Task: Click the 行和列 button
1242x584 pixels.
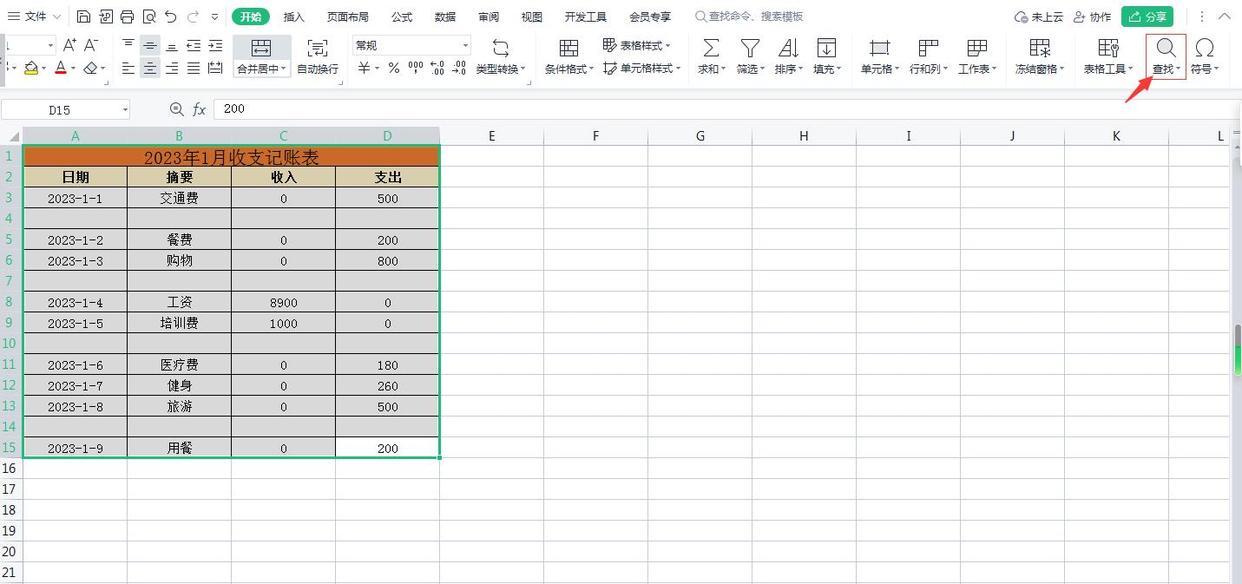Action: pyautogui.click(x=928, y=56)
